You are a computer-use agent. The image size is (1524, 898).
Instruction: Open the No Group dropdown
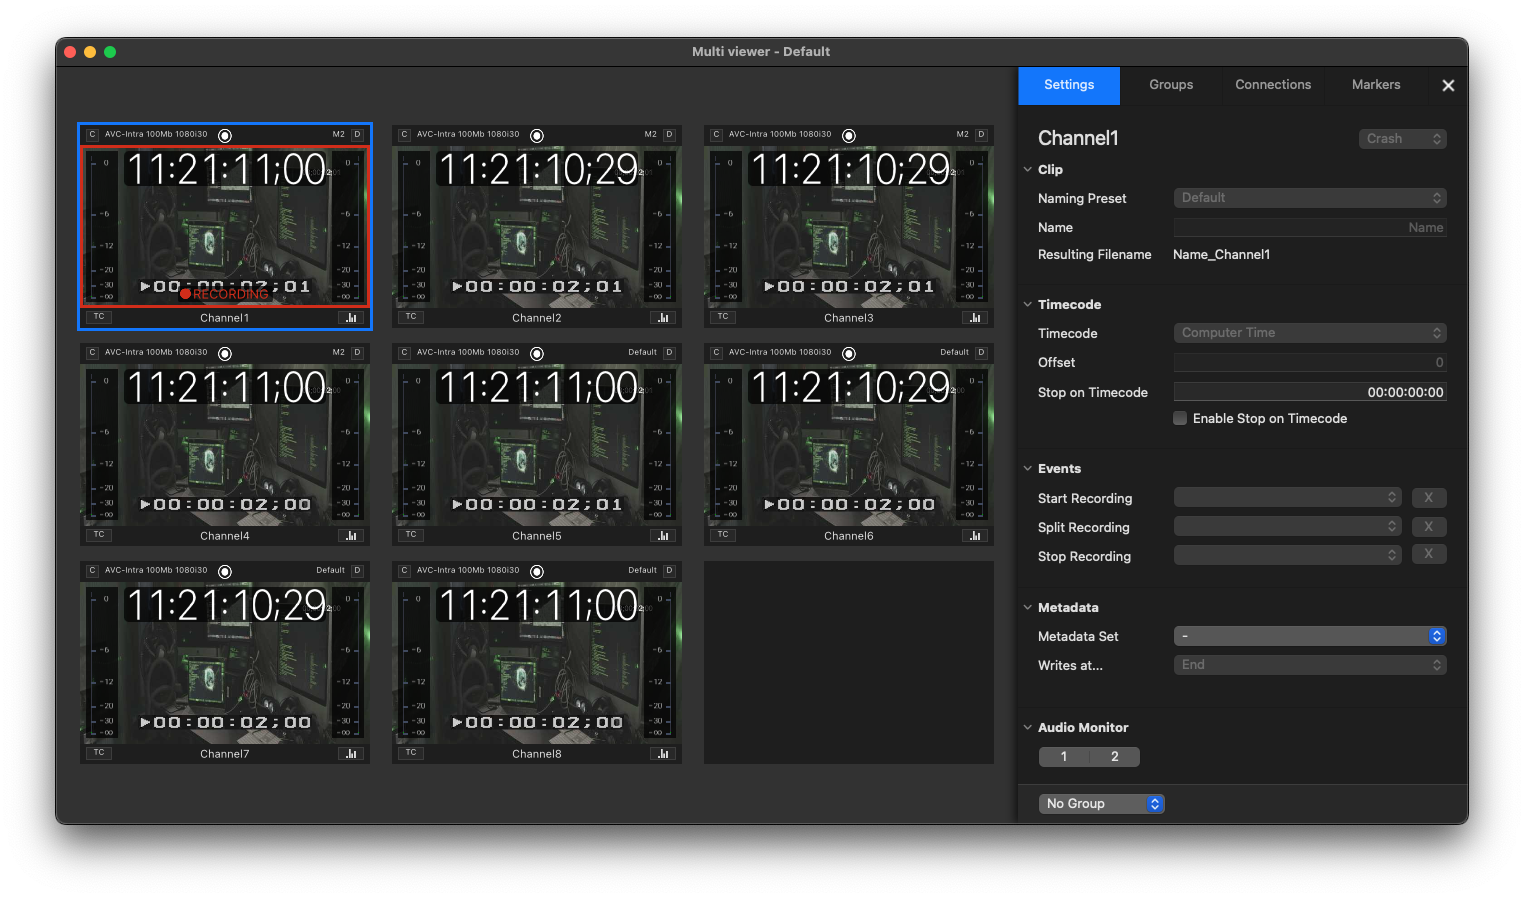point(1102,804)
